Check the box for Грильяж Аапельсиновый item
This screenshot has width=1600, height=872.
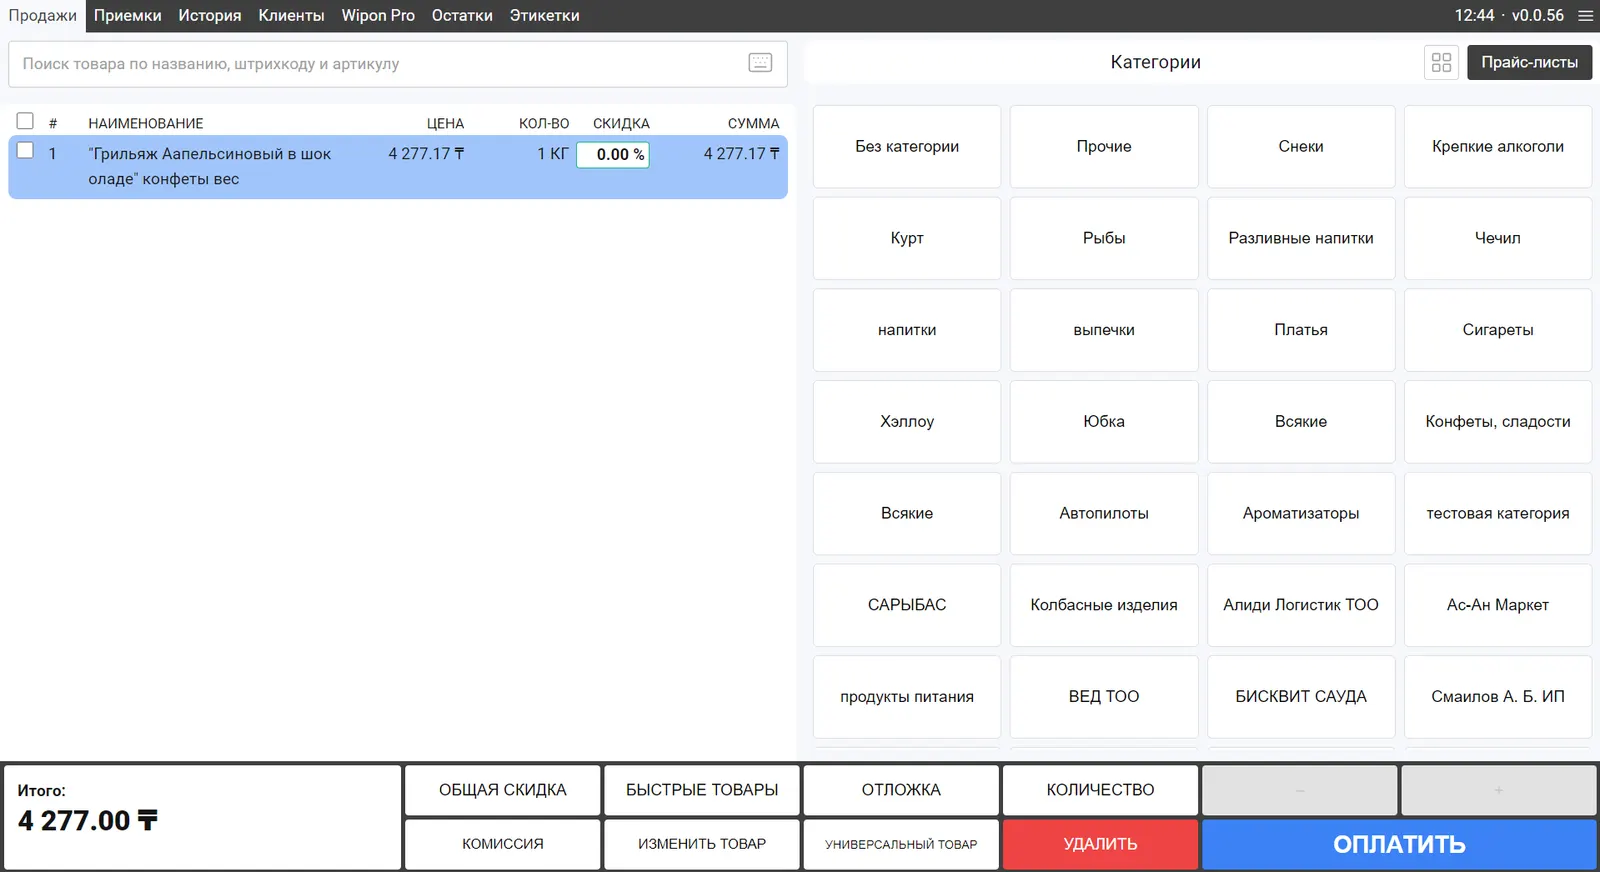click(26, 151)
